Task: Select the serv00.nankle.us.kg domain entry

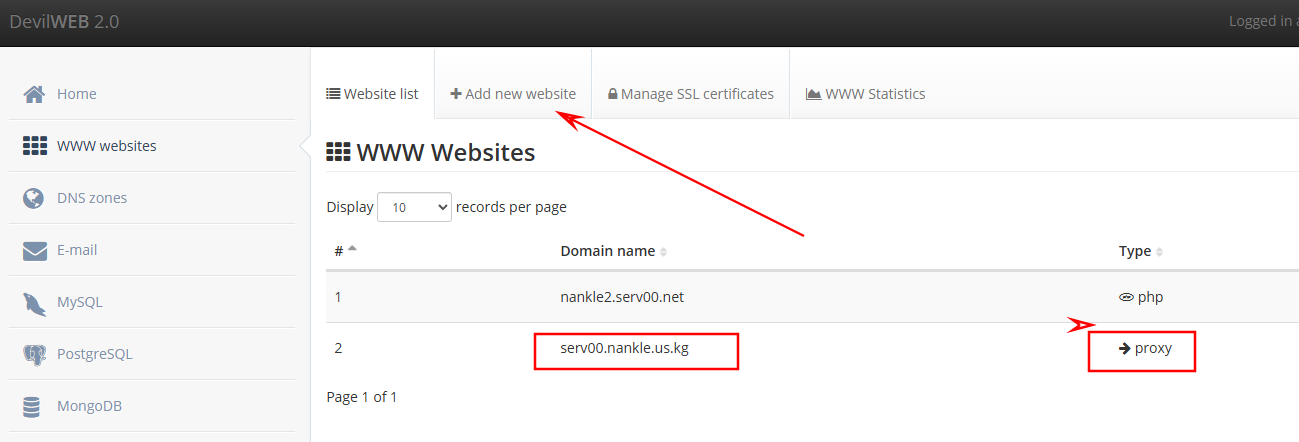Action: coord(624,349)
